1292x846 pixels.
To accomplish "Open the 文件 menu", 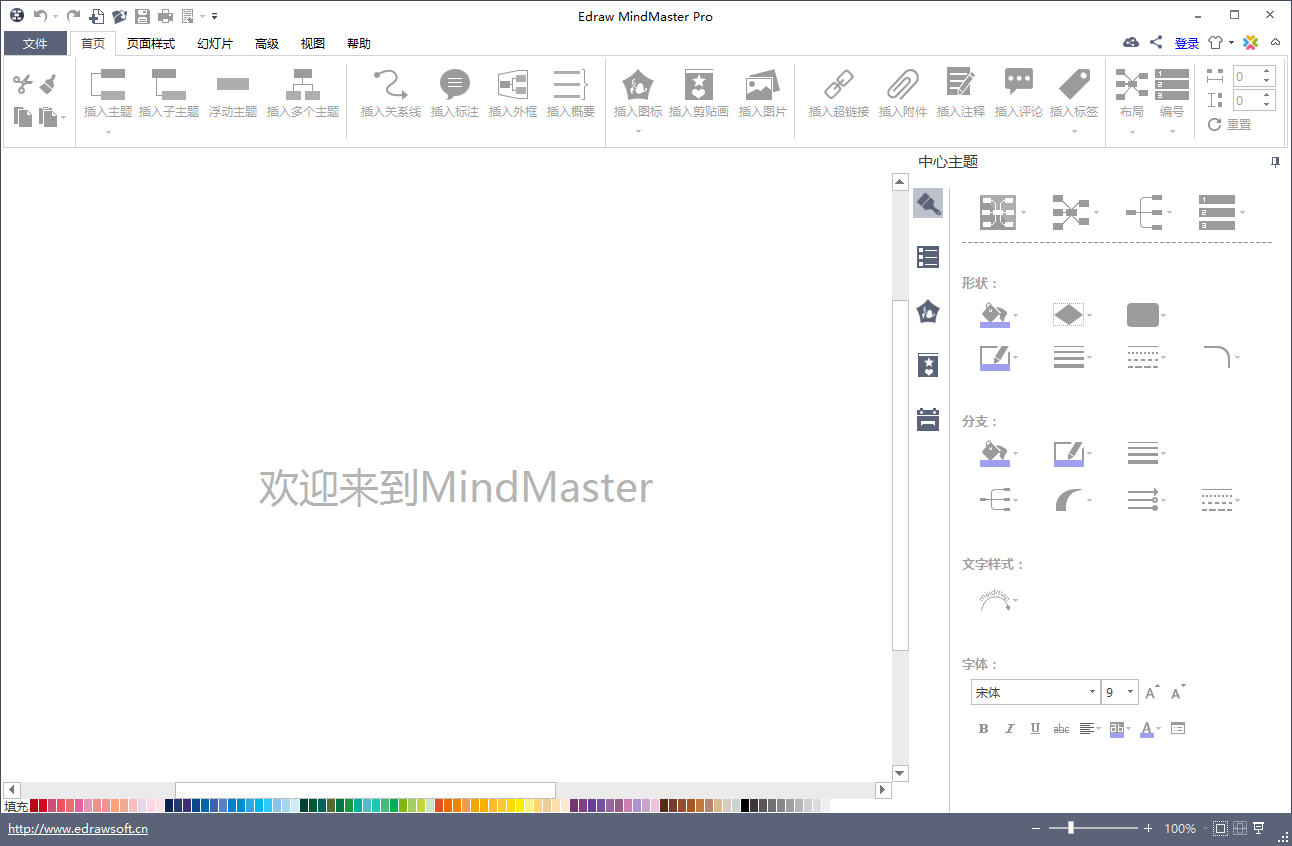I will click(x=35, y=43).
